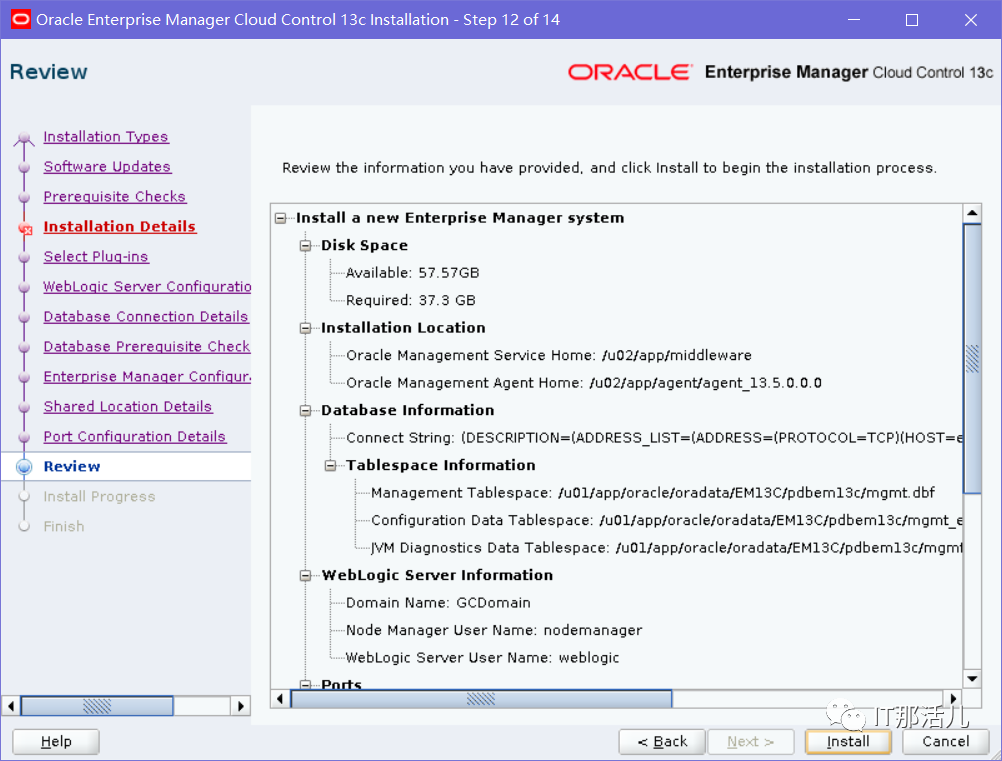Screen dimensions: 1002x761
Task: Open Enterprise Manager Configuration step
Action: [x=147, y=377]
